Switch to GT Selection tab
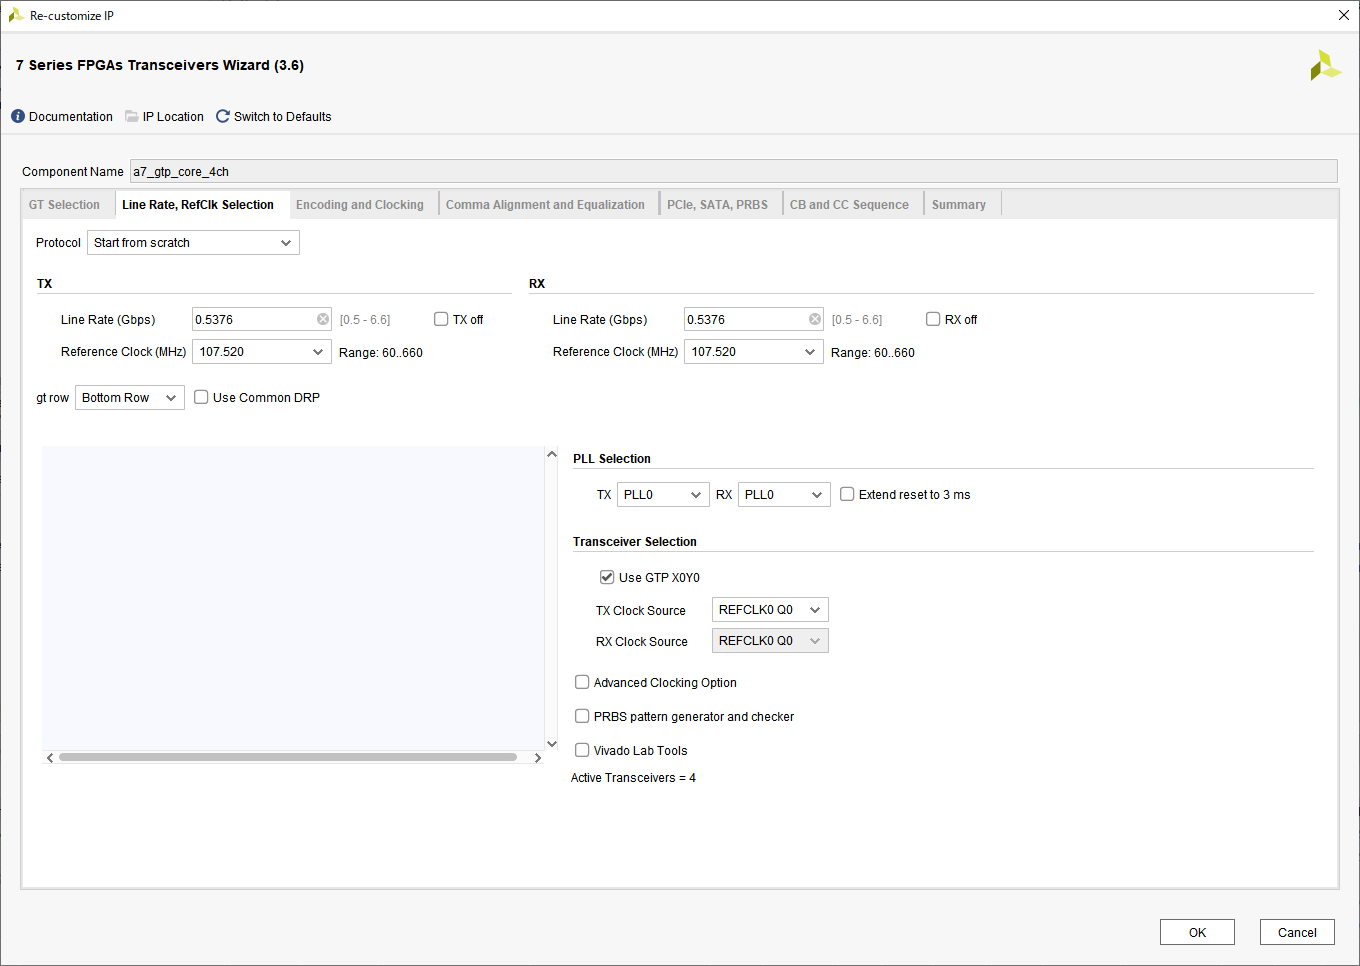Screen dimensions: 1360x966 coord(64,205)
